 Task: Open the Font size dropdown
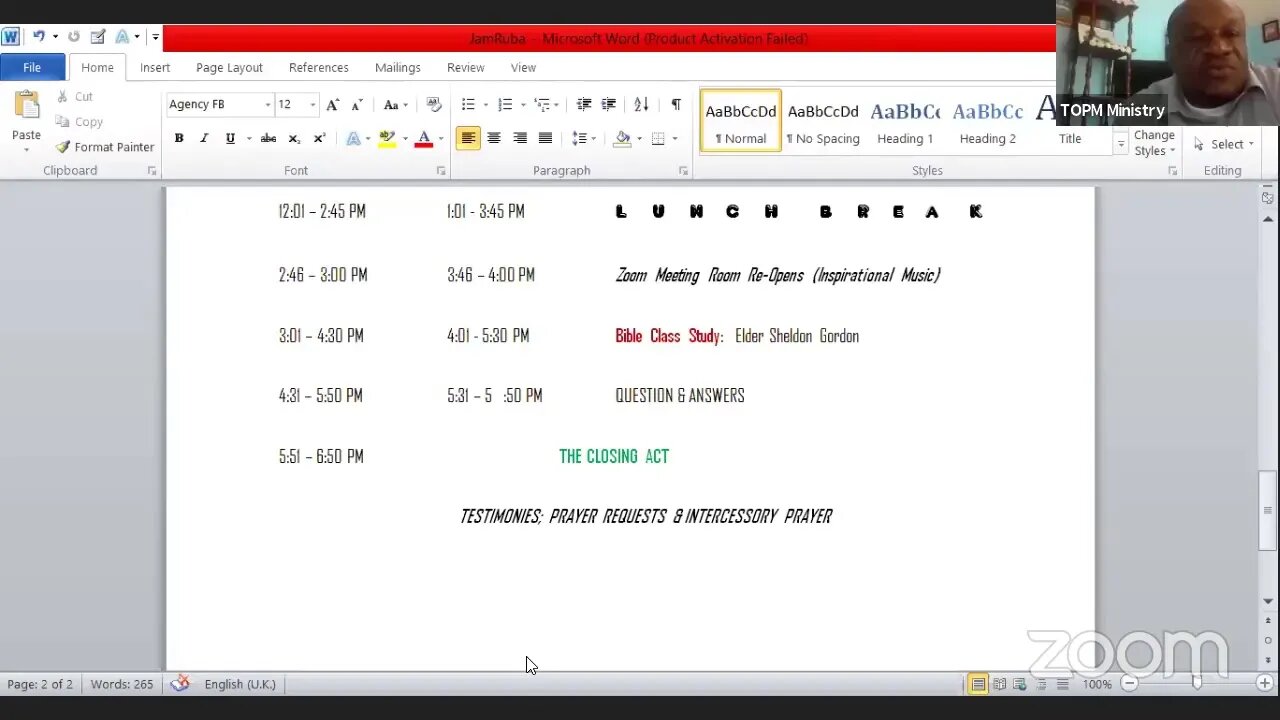pos(312,105)
